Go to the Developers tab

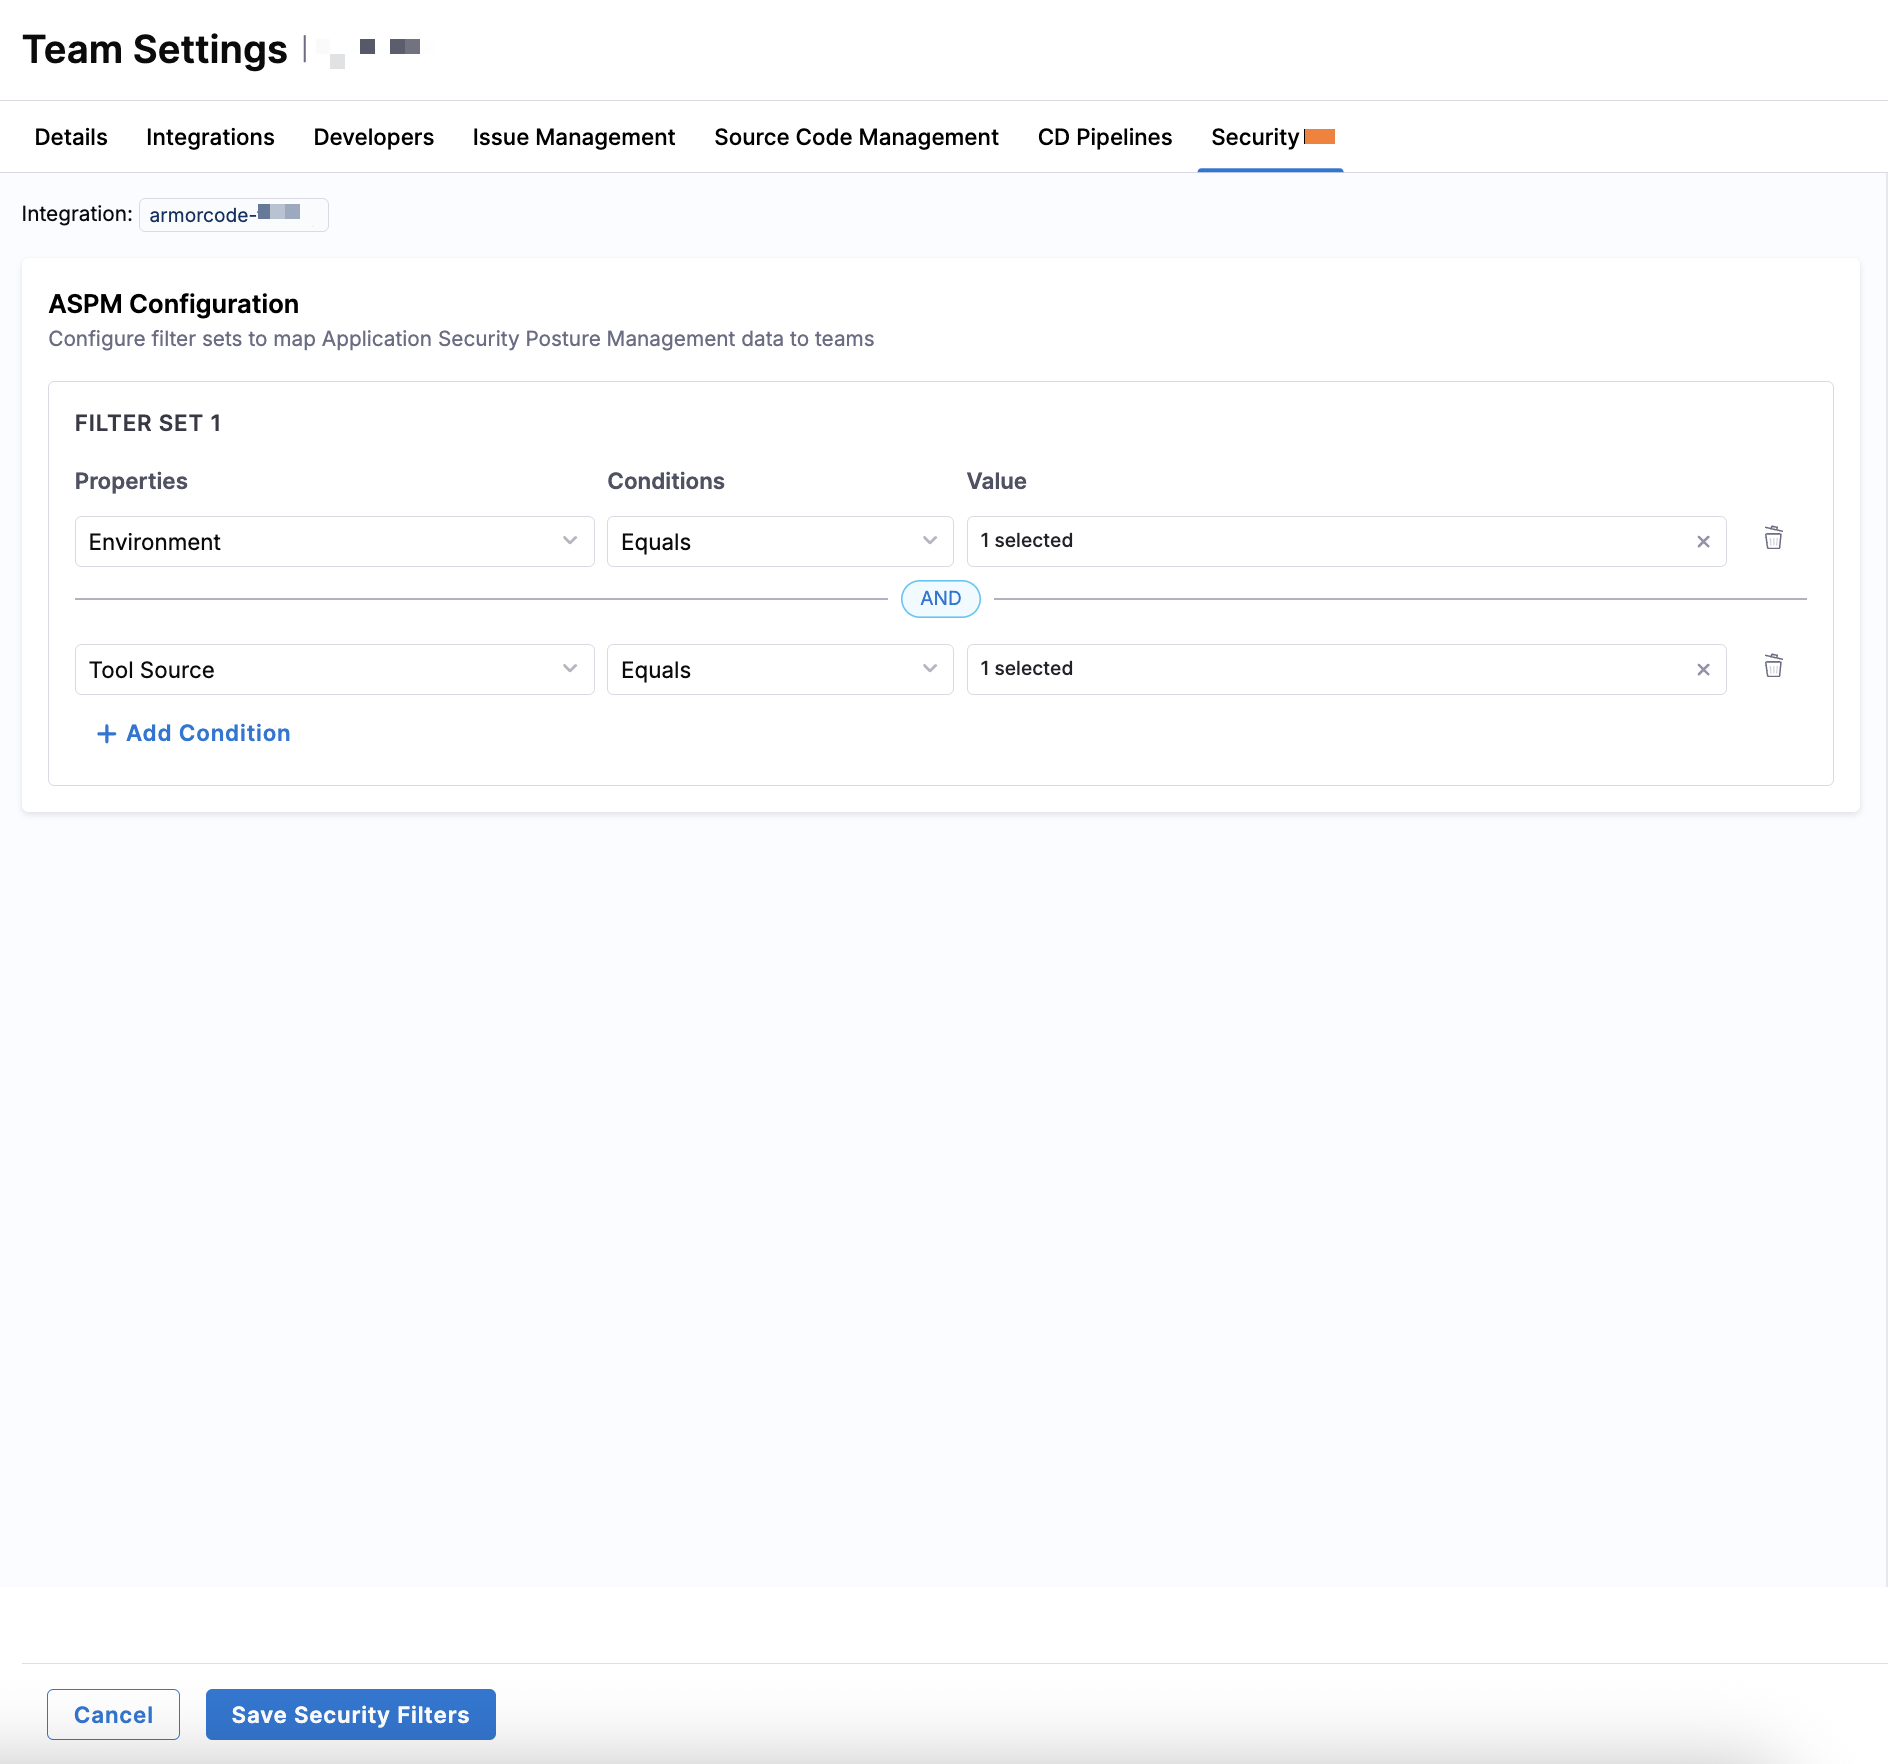[x=373, y=137]
